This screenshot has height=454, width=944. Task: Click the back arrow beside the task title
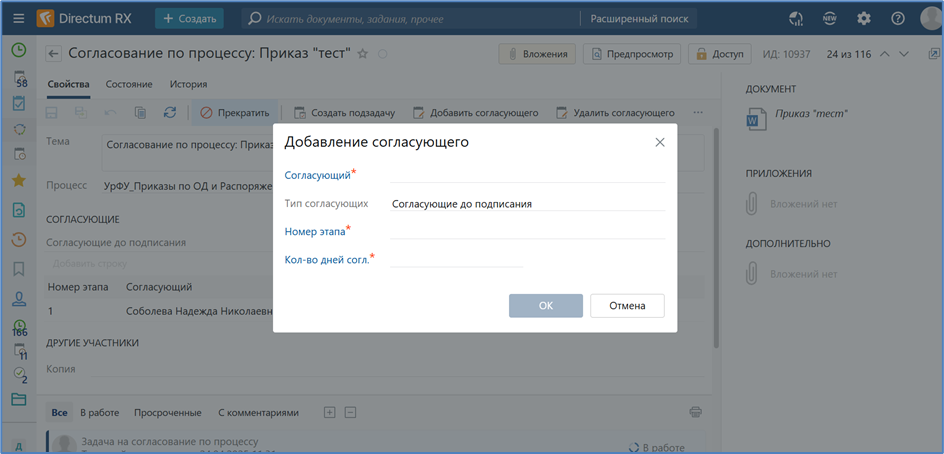tap(54, 54)
